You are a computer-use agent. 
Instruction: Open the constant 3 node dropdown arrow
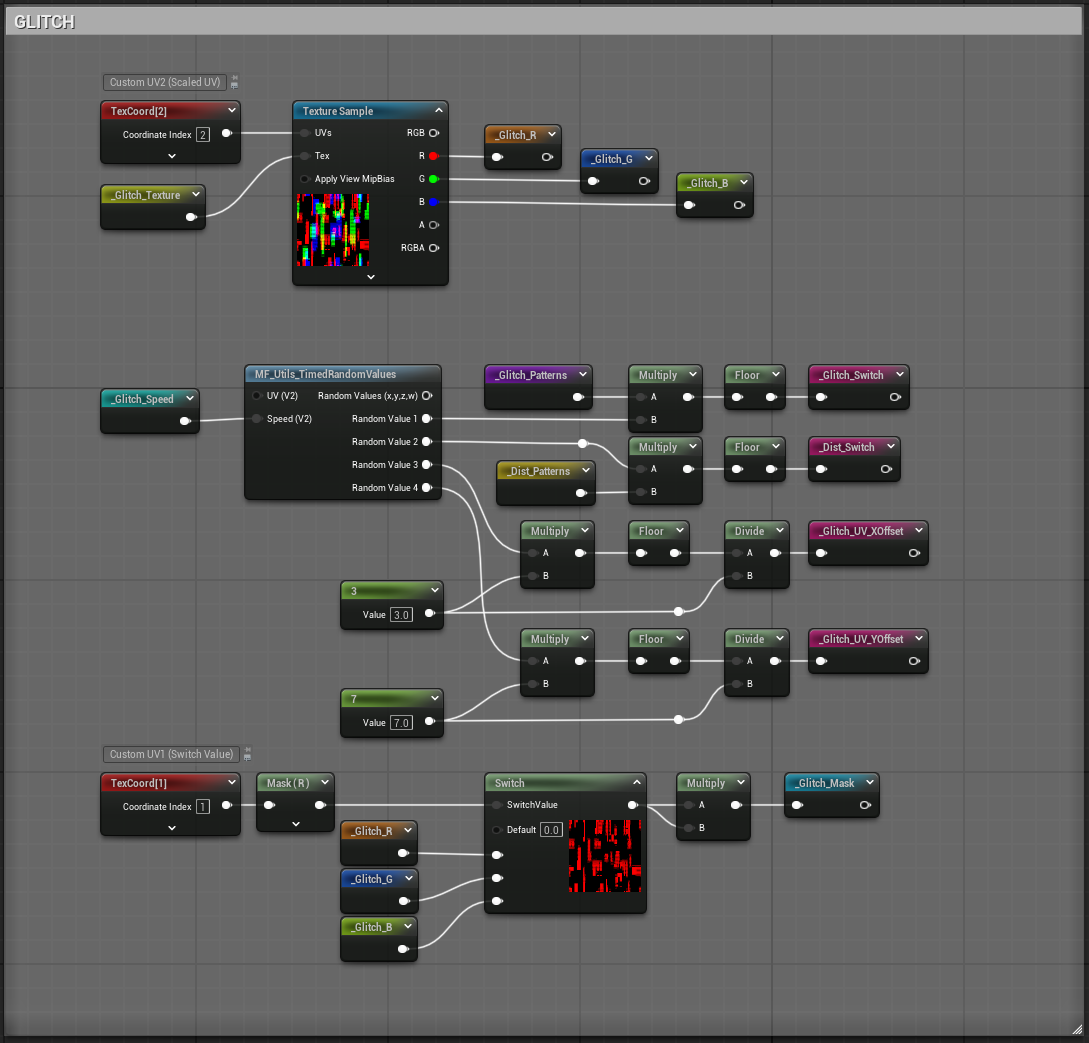tap(435, 590)
